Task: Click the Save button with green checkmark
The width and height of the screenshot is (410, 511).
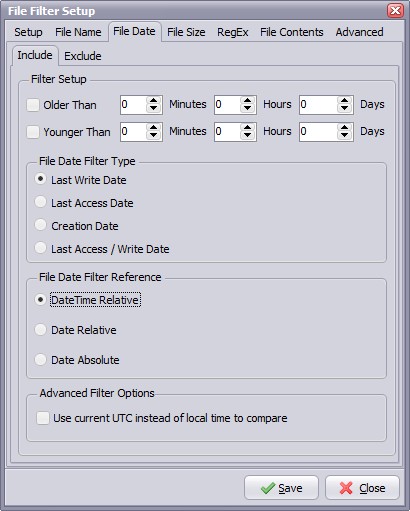Action: [281, 488]
